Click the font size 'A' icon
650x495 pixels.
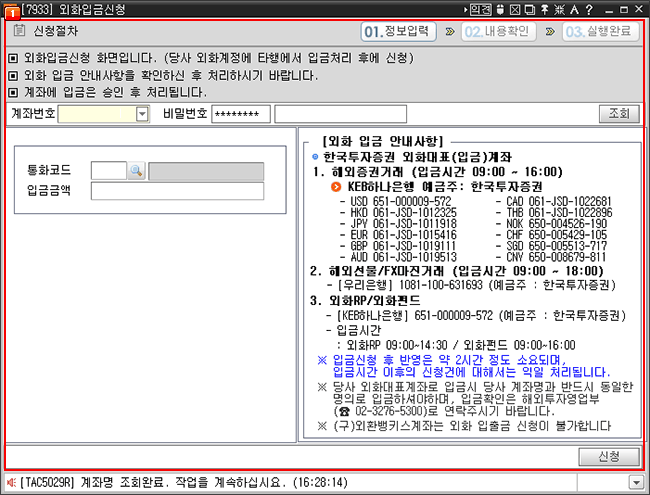point(574,9)
